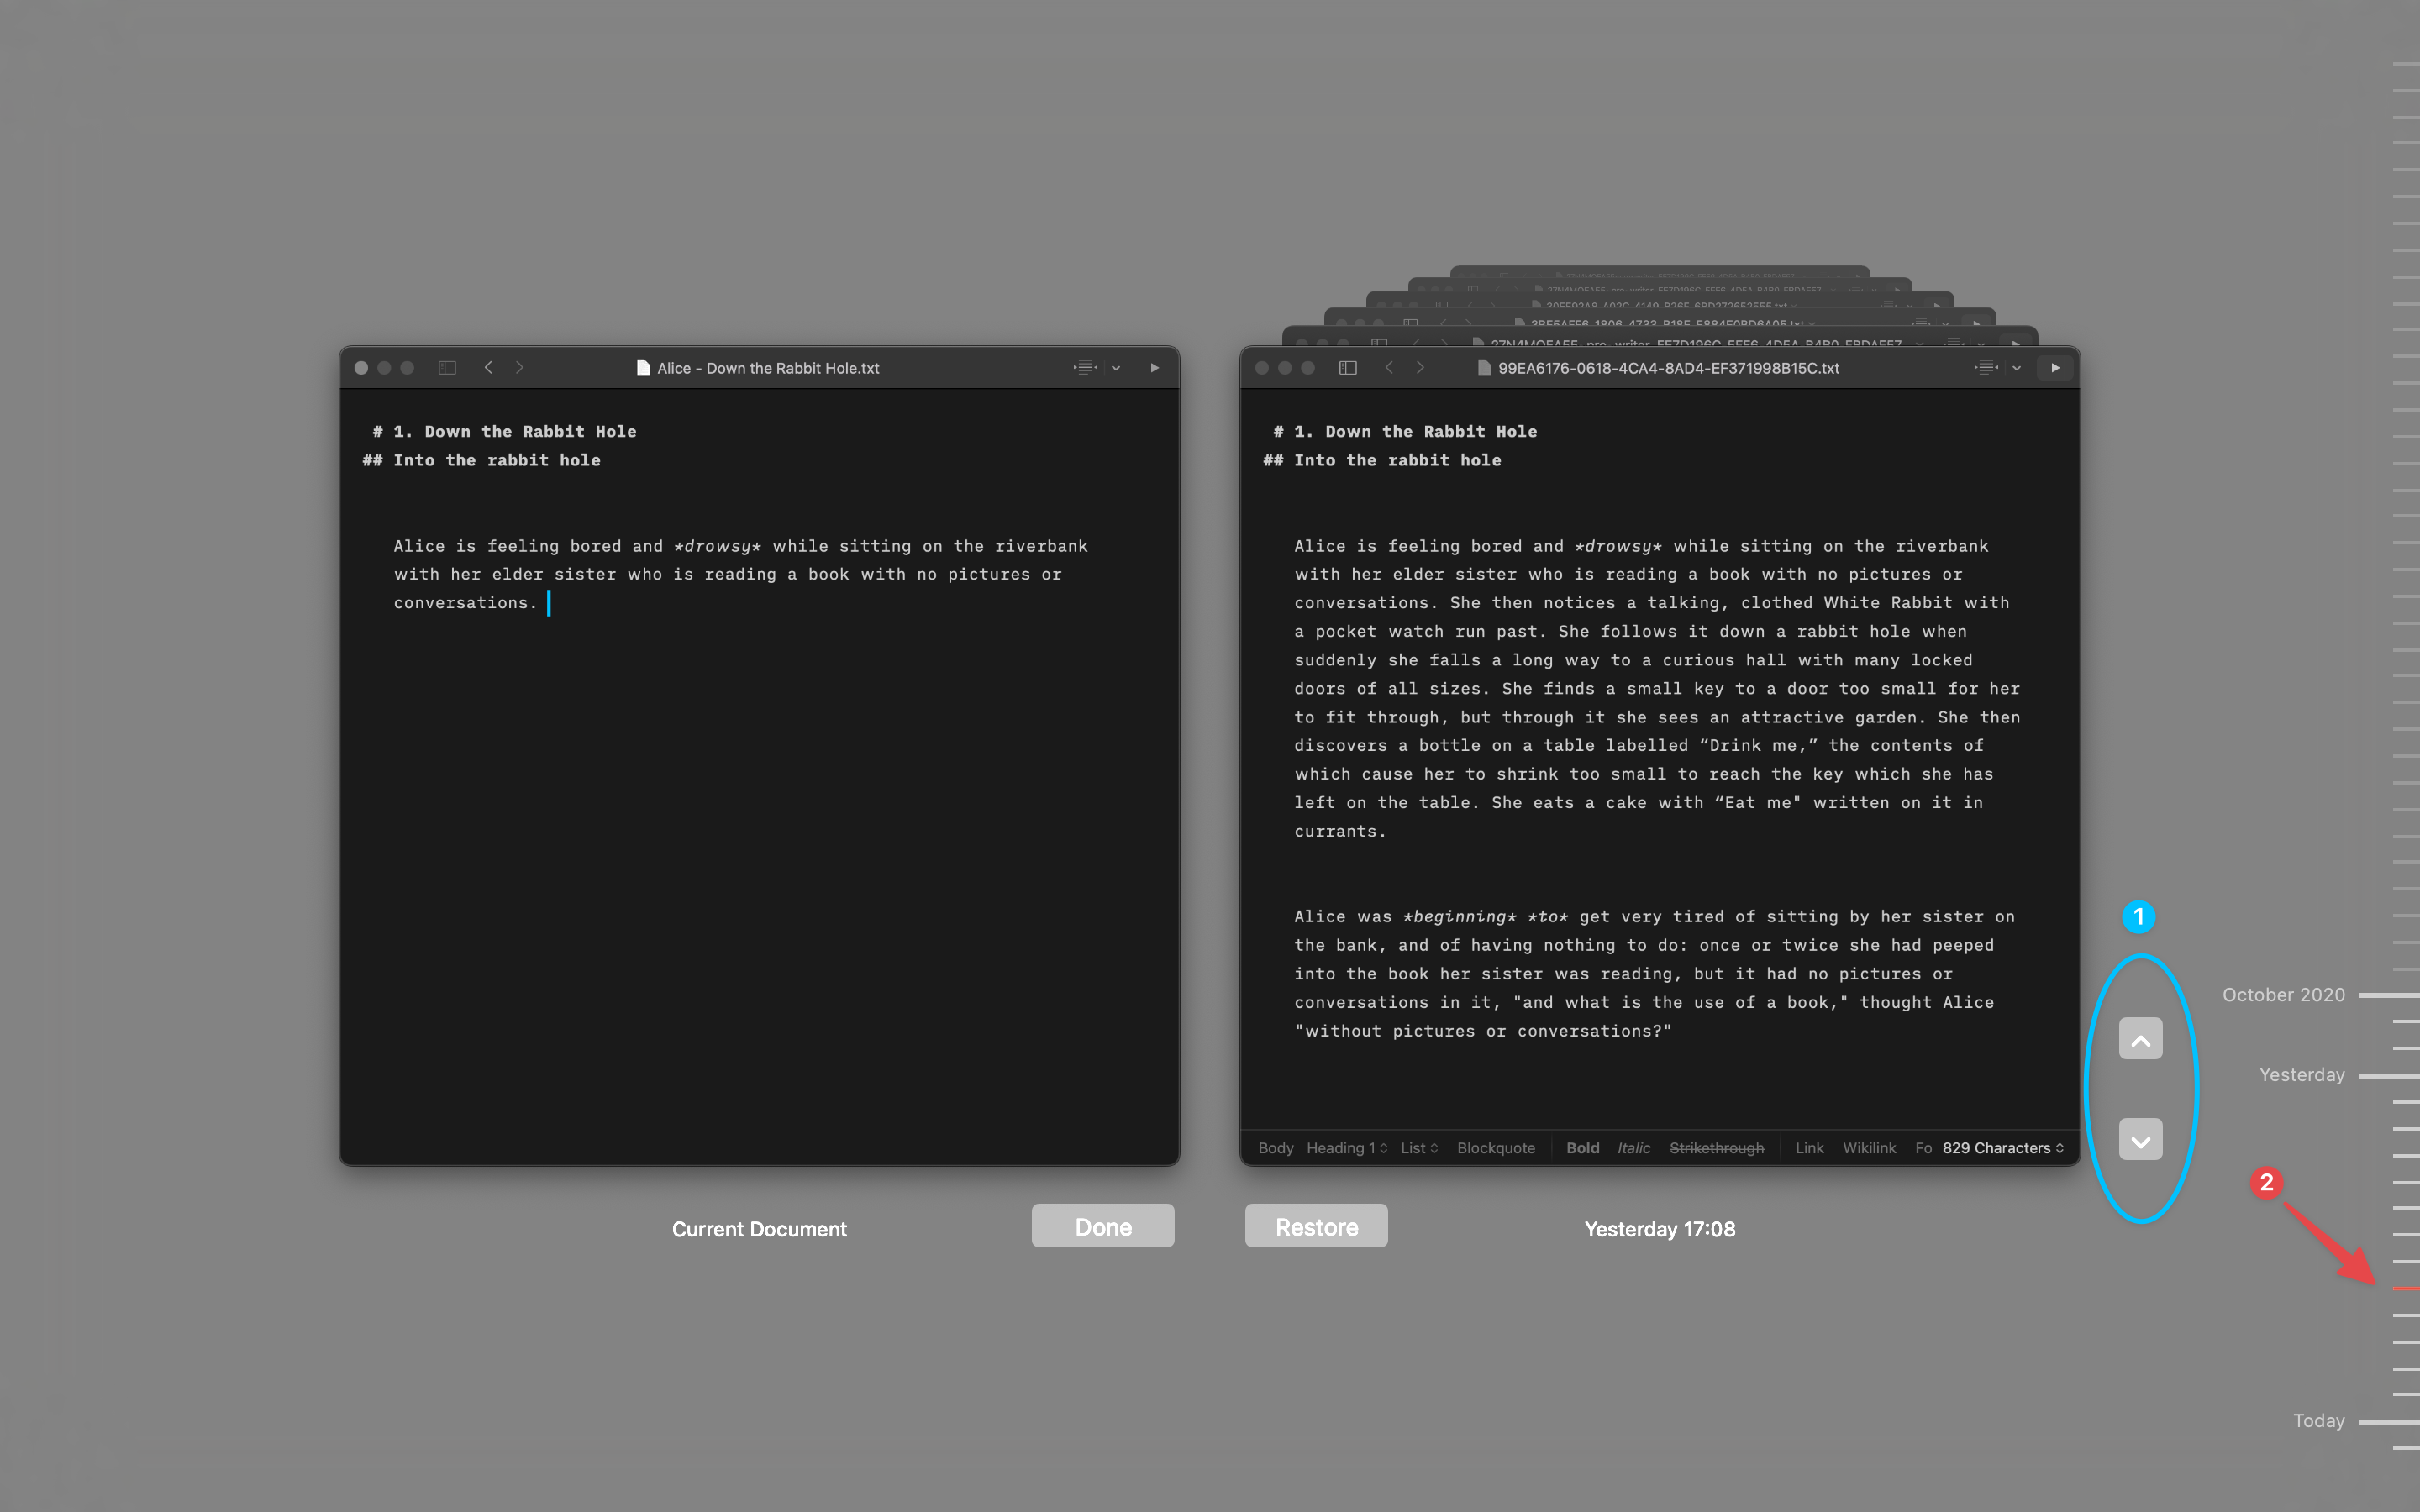
Task: Apply Blockquote formatting
Action: click(x=1496, y=1148)
